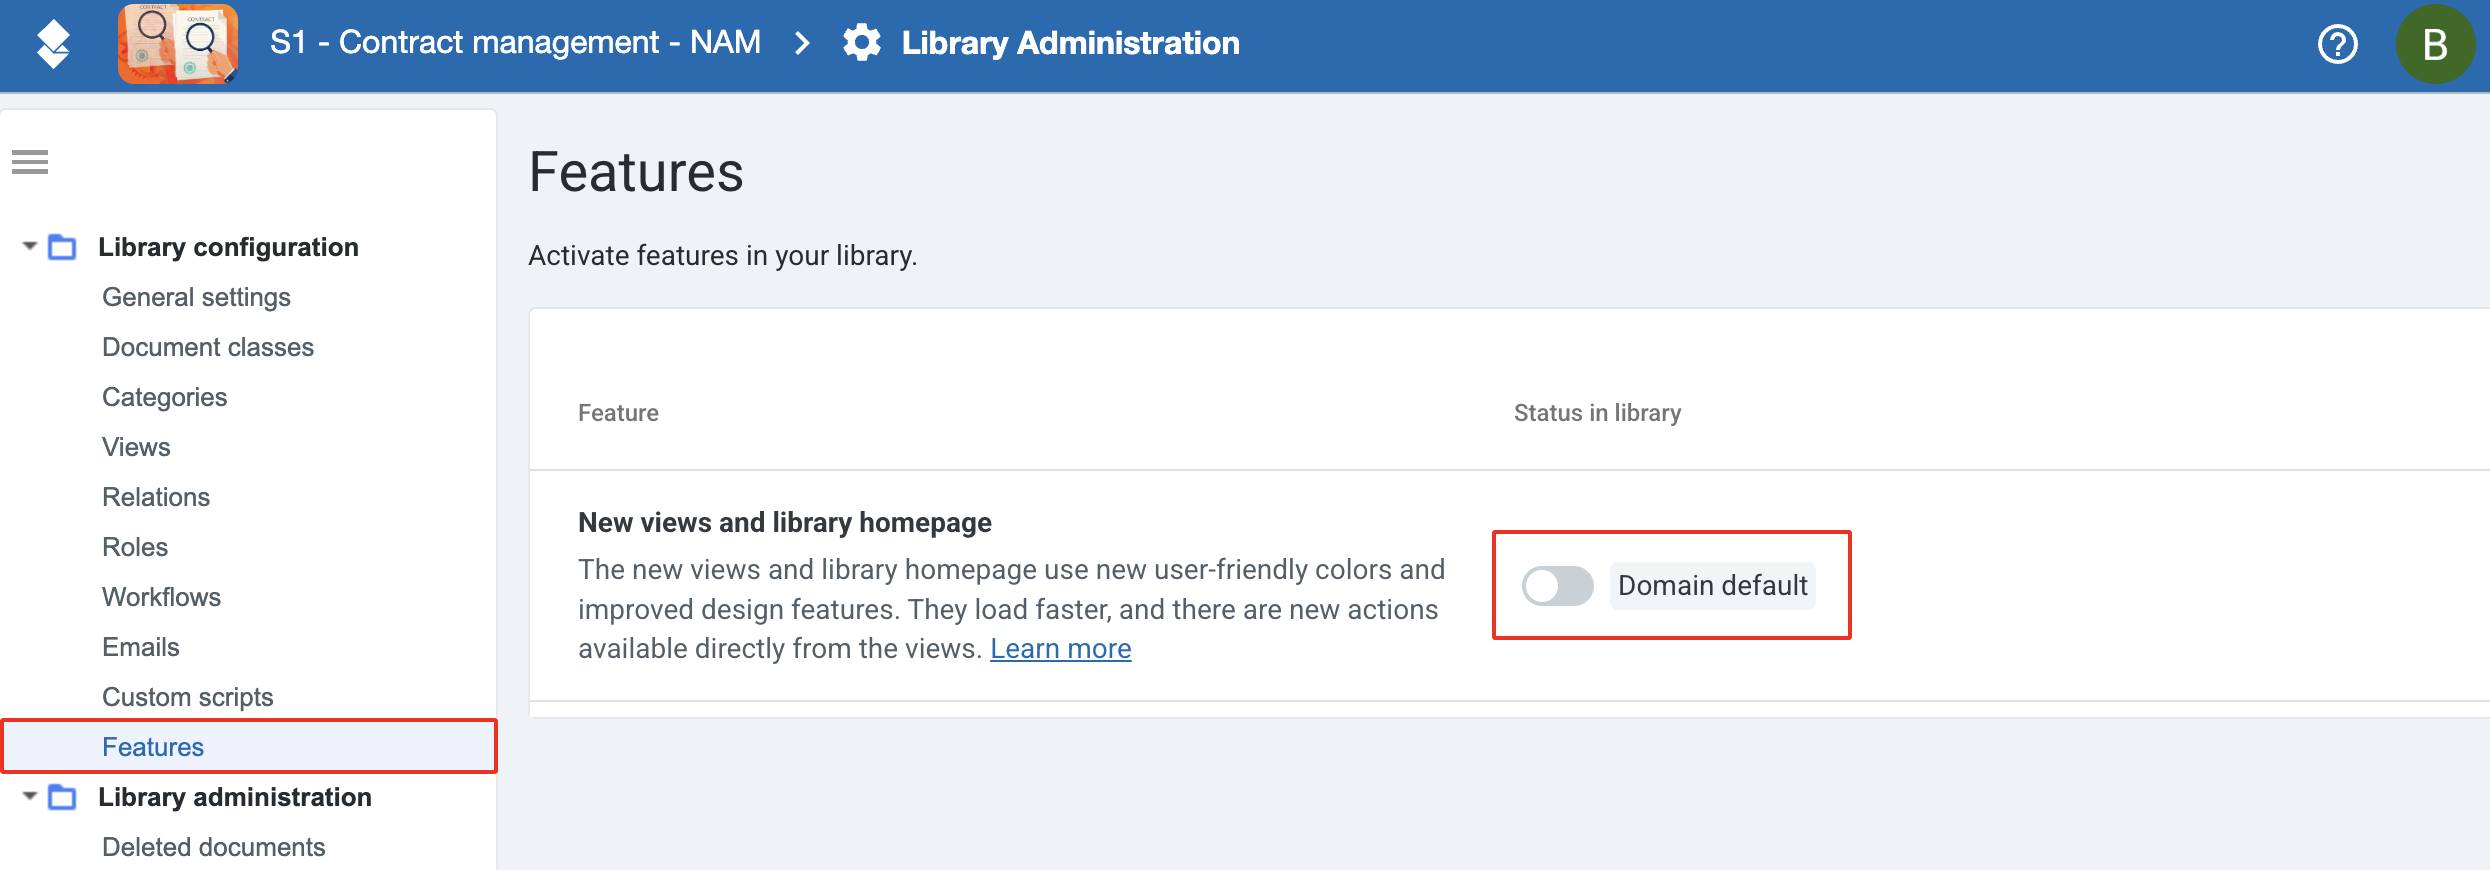Click the Features page heading
Screen dimensions: 2490x870
coord(636,171)
